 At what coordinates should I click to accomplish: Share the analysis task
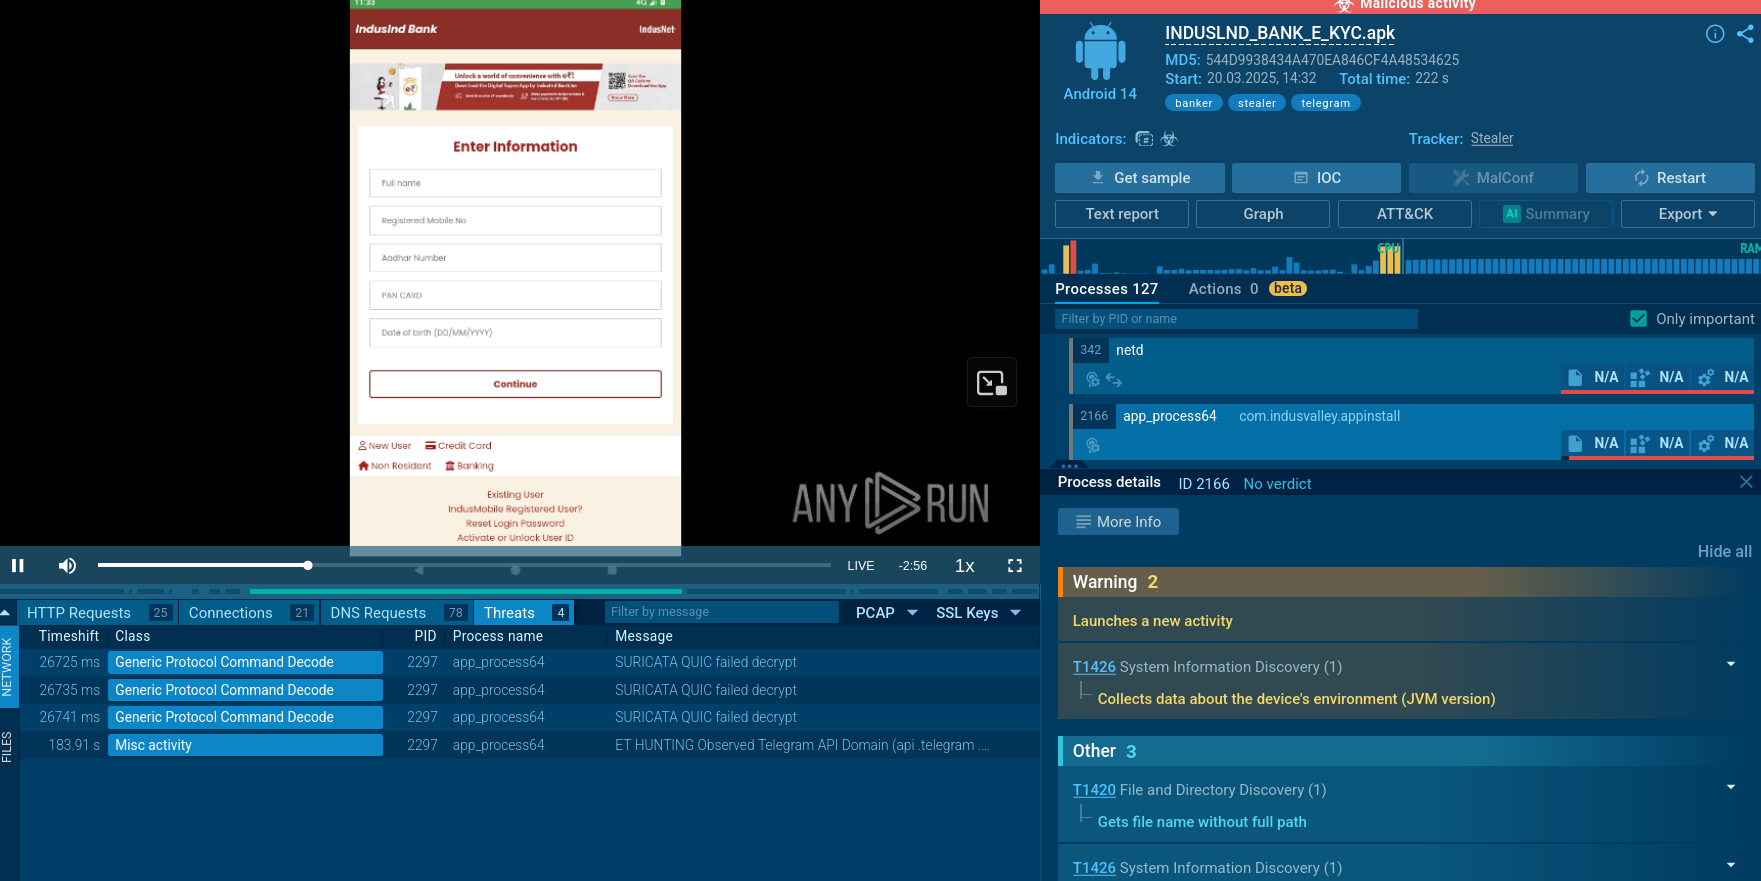pos(1745,34)
